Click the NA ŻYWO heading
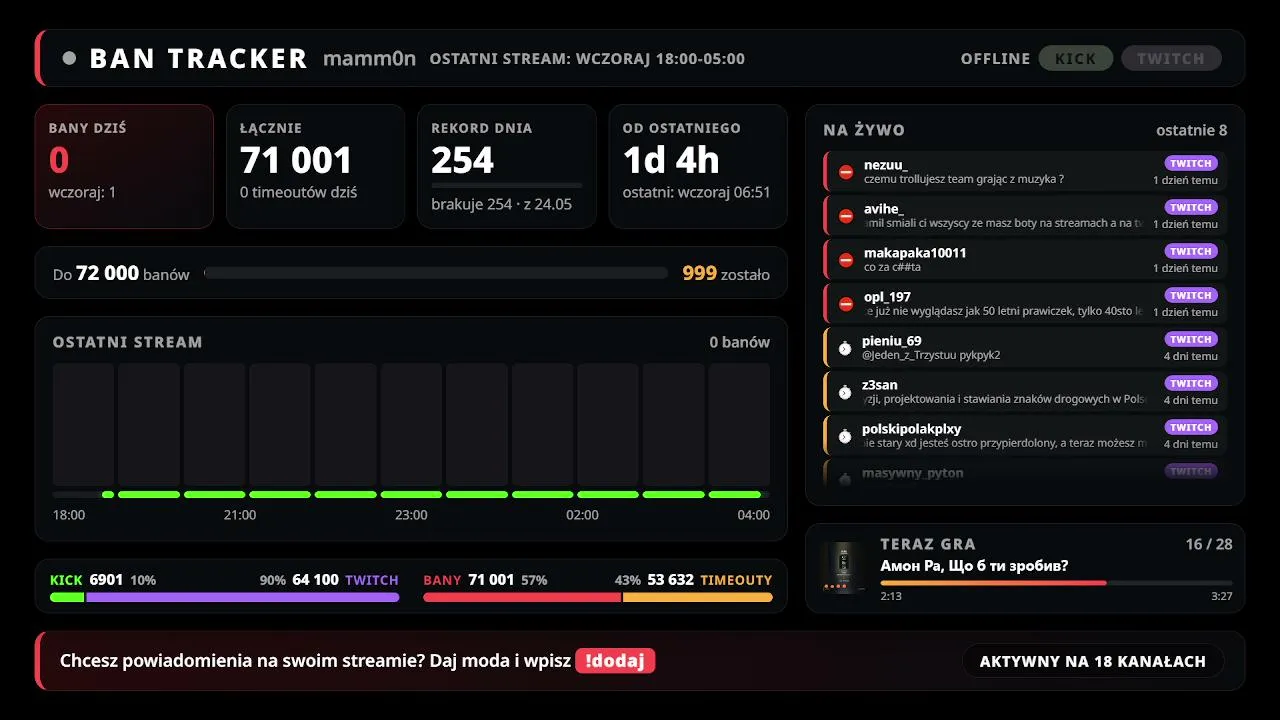1280x720 pixels. point(864,130)
